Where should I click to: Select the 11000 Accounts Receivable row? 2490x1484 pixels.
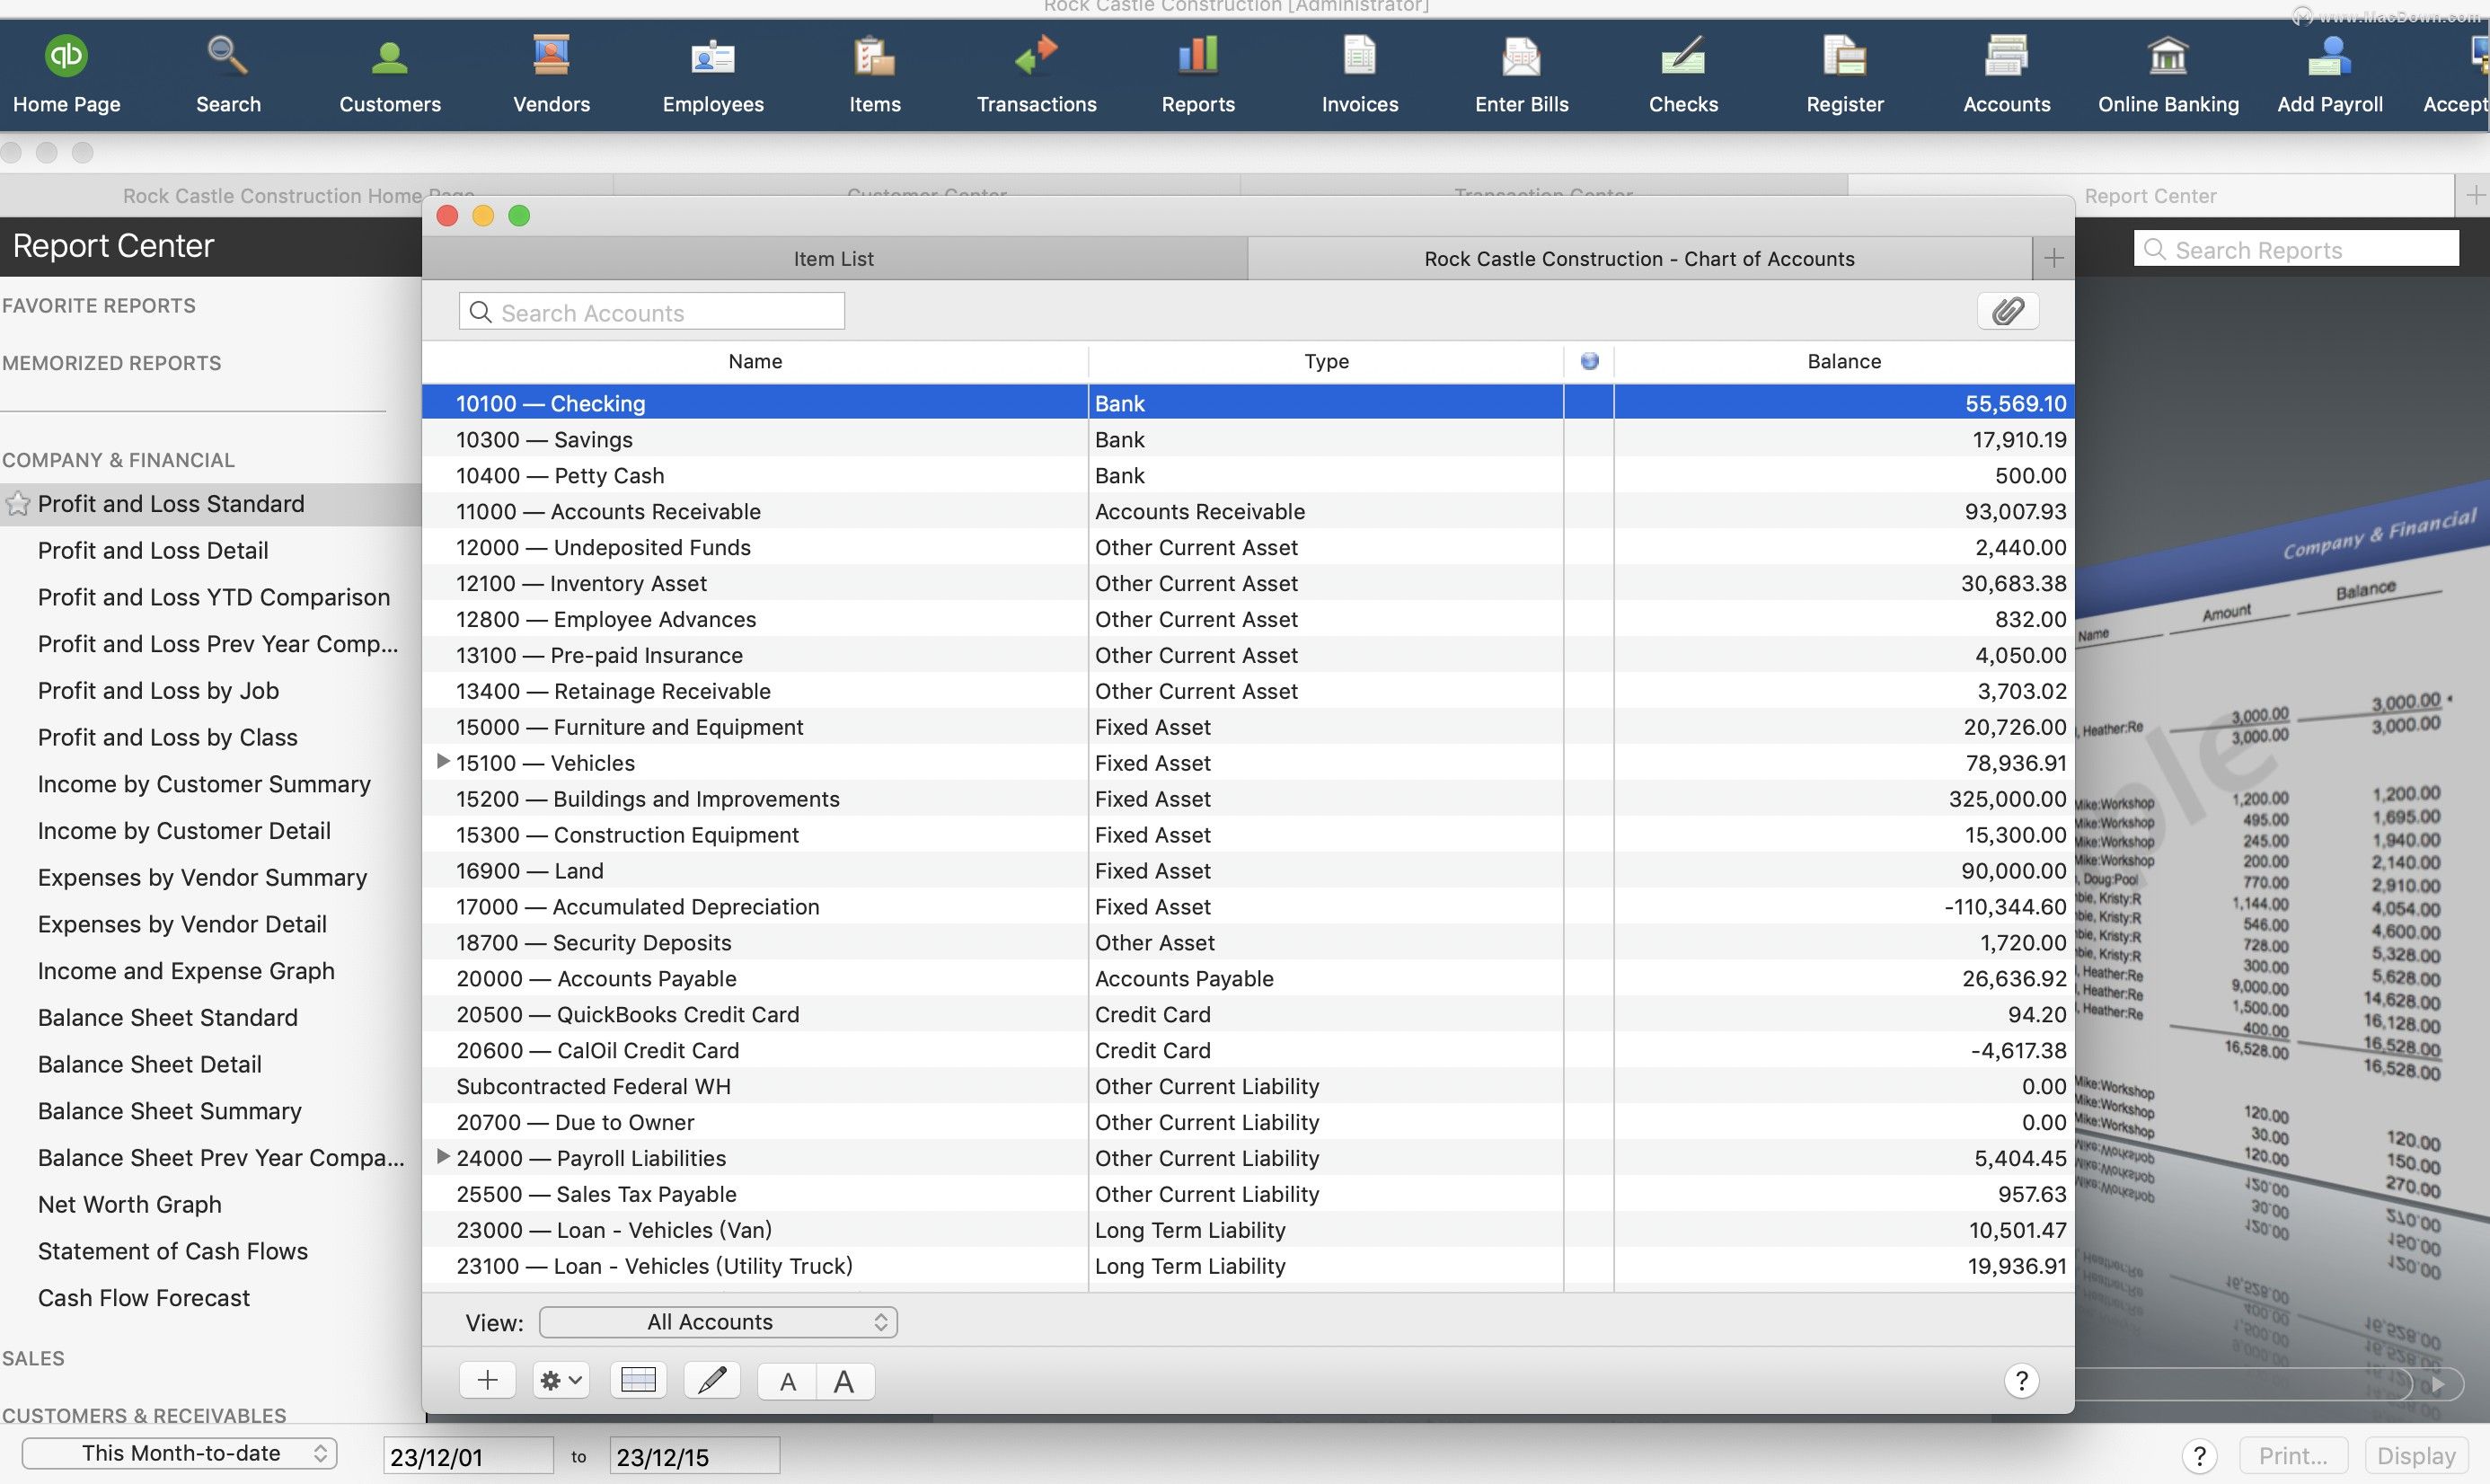[1248, 511]
